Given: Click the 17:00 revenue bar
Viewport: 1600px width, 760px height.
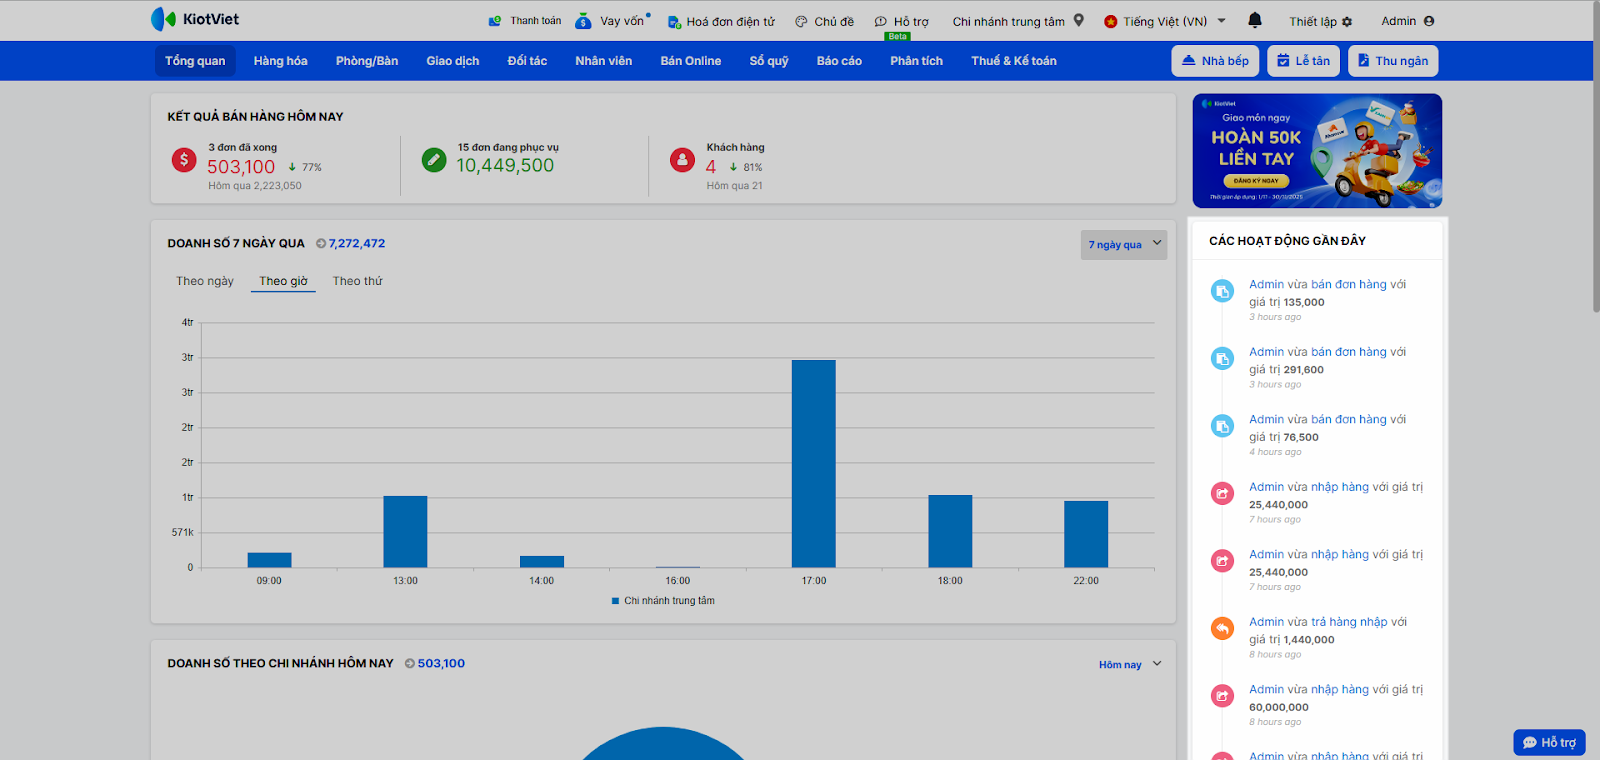Looking at the screenshot, I should point(813,463).
